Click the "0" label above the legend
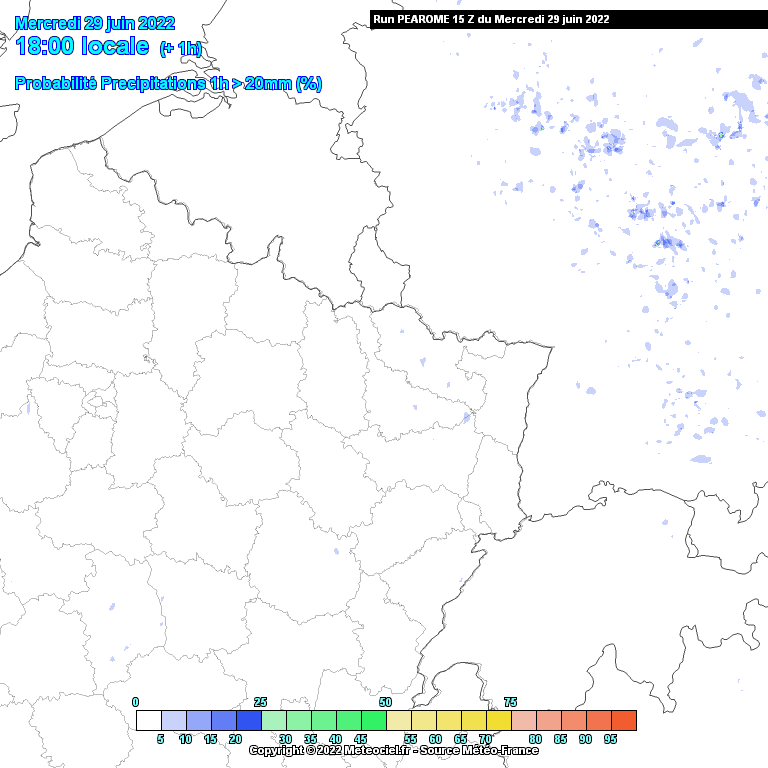The image size is (768, 768). [x=136, y=702]
